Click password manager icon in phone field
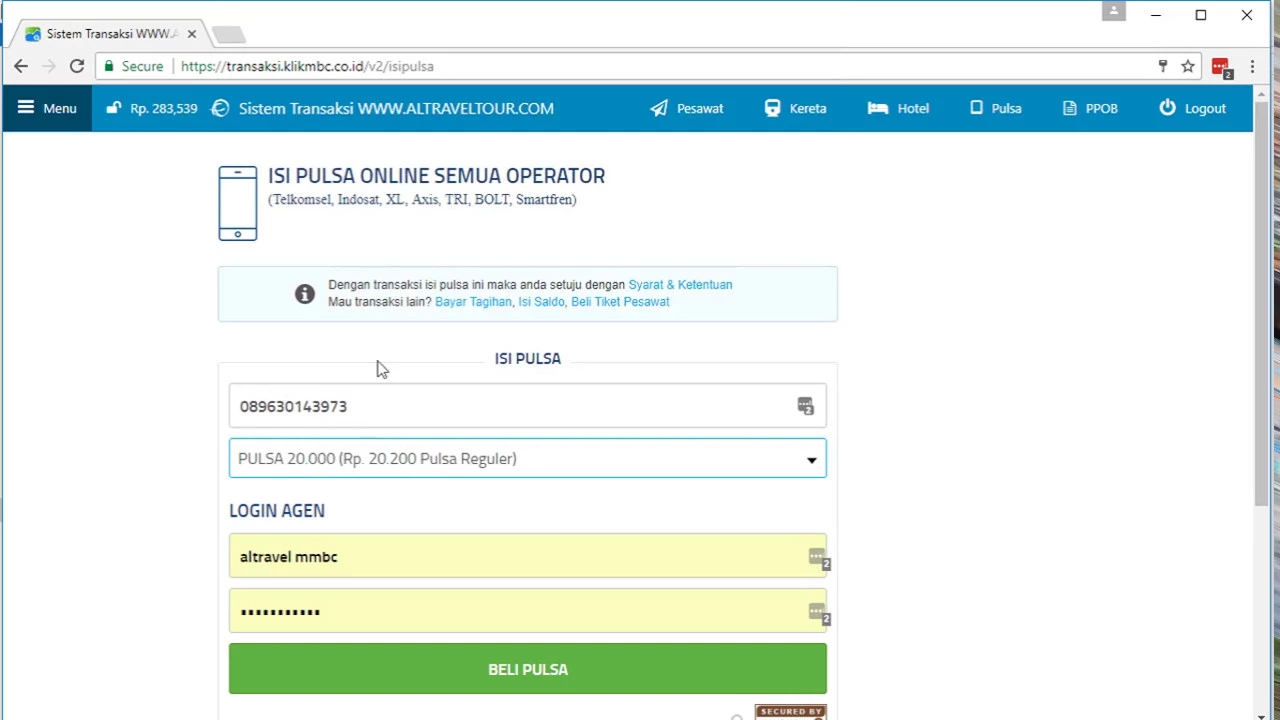This screenshot has width=1280, height=720. coord(806,406)
